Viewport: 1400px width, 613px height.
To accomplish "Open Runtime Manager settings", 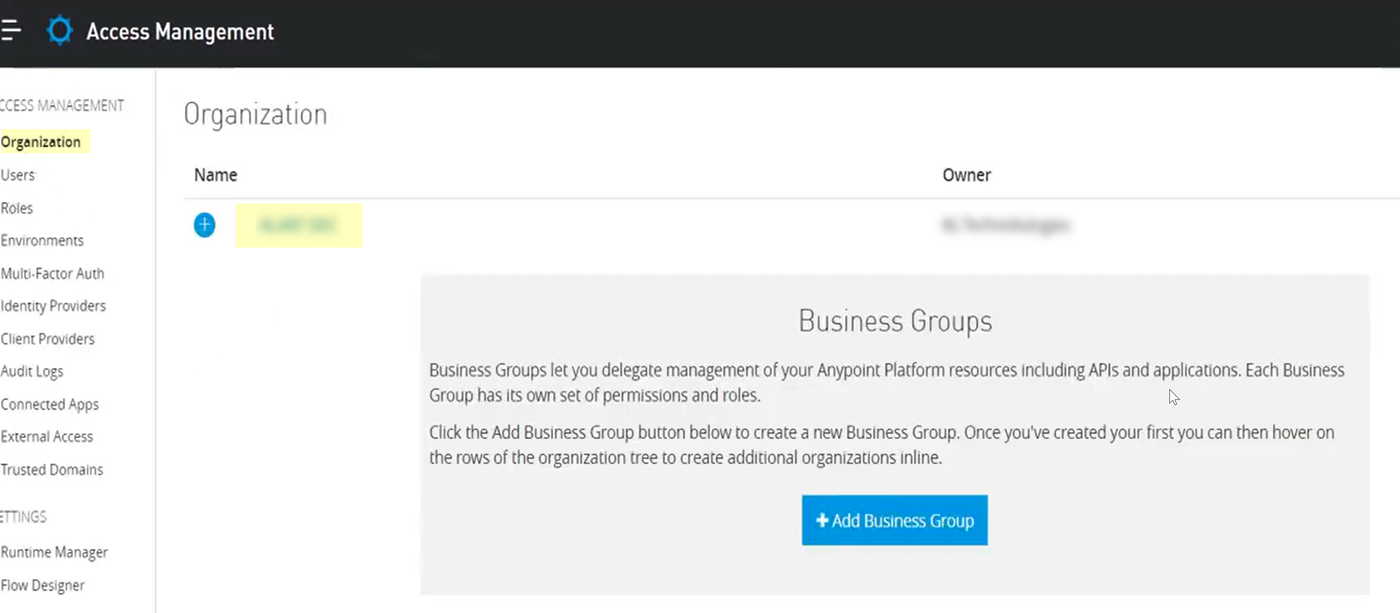I will (54, 552).
